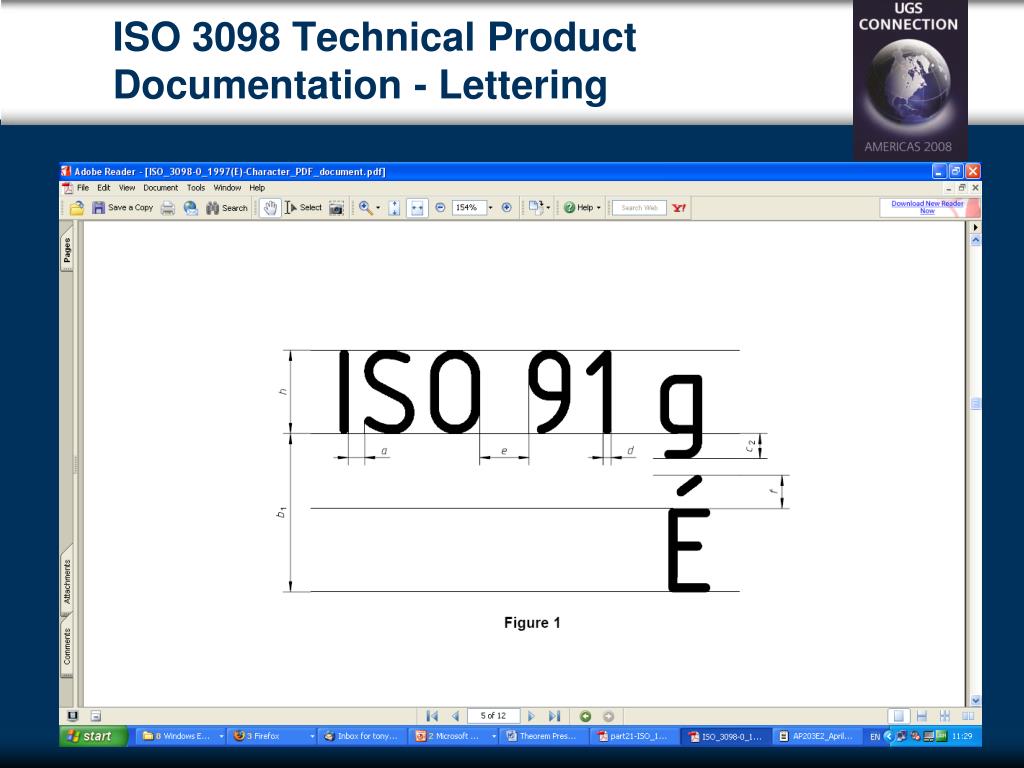
Task: Click the Snapshot camera tool
Action: 336,208
